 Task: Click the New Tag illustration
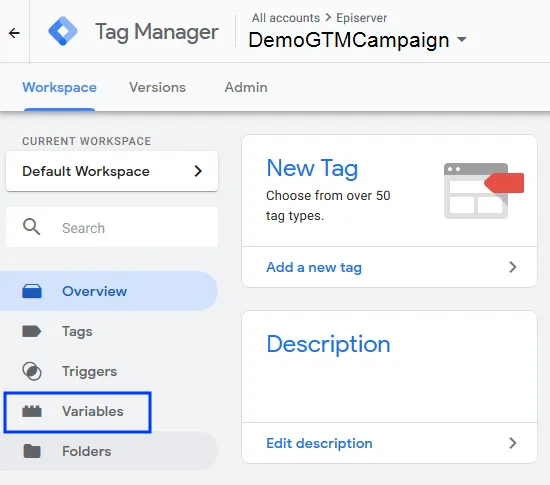tap(484, 191)
